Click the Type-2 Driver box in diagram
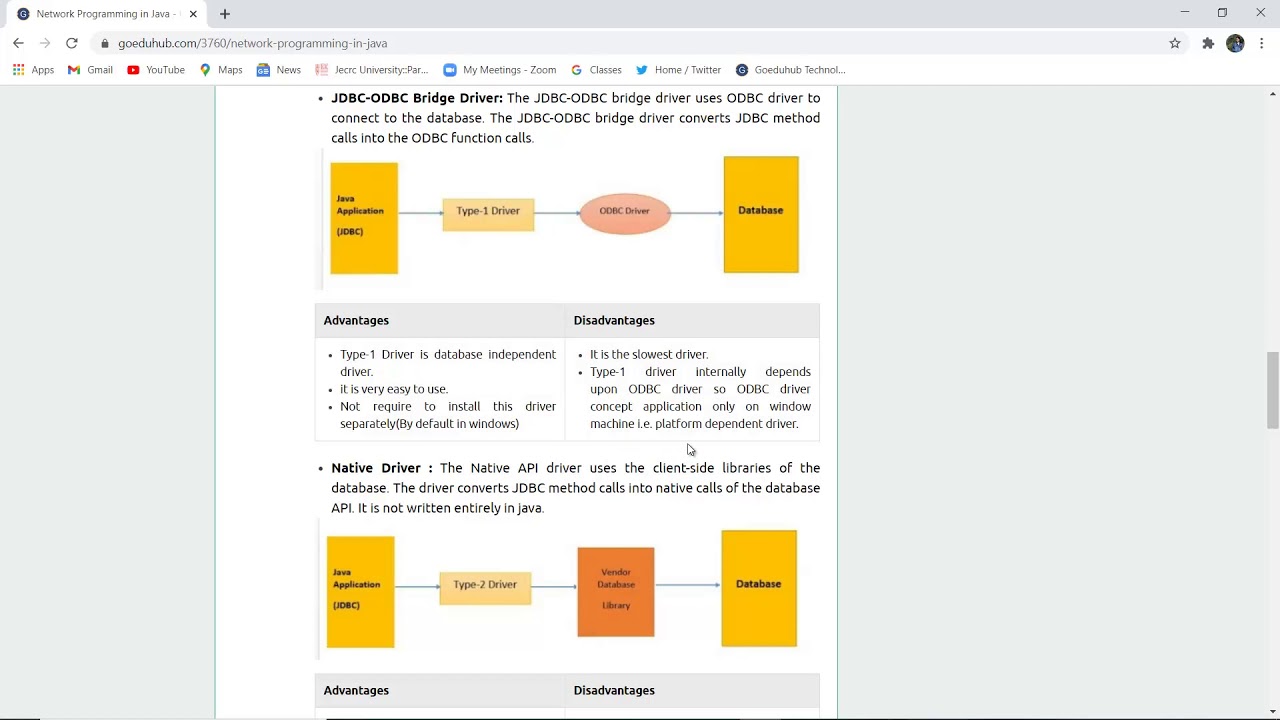 click(x=485, y=587)
